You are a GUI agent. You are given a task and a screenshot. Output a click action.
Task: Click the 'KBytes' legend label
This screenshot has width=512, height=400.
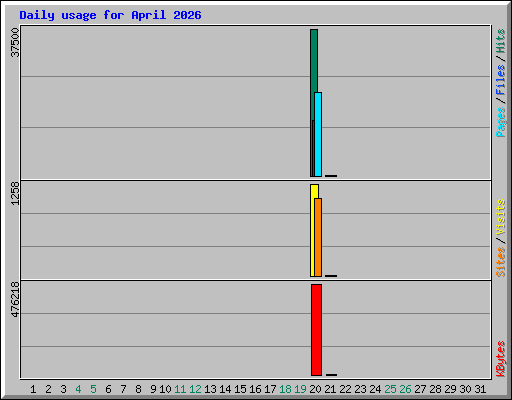[x=500, y=359]
